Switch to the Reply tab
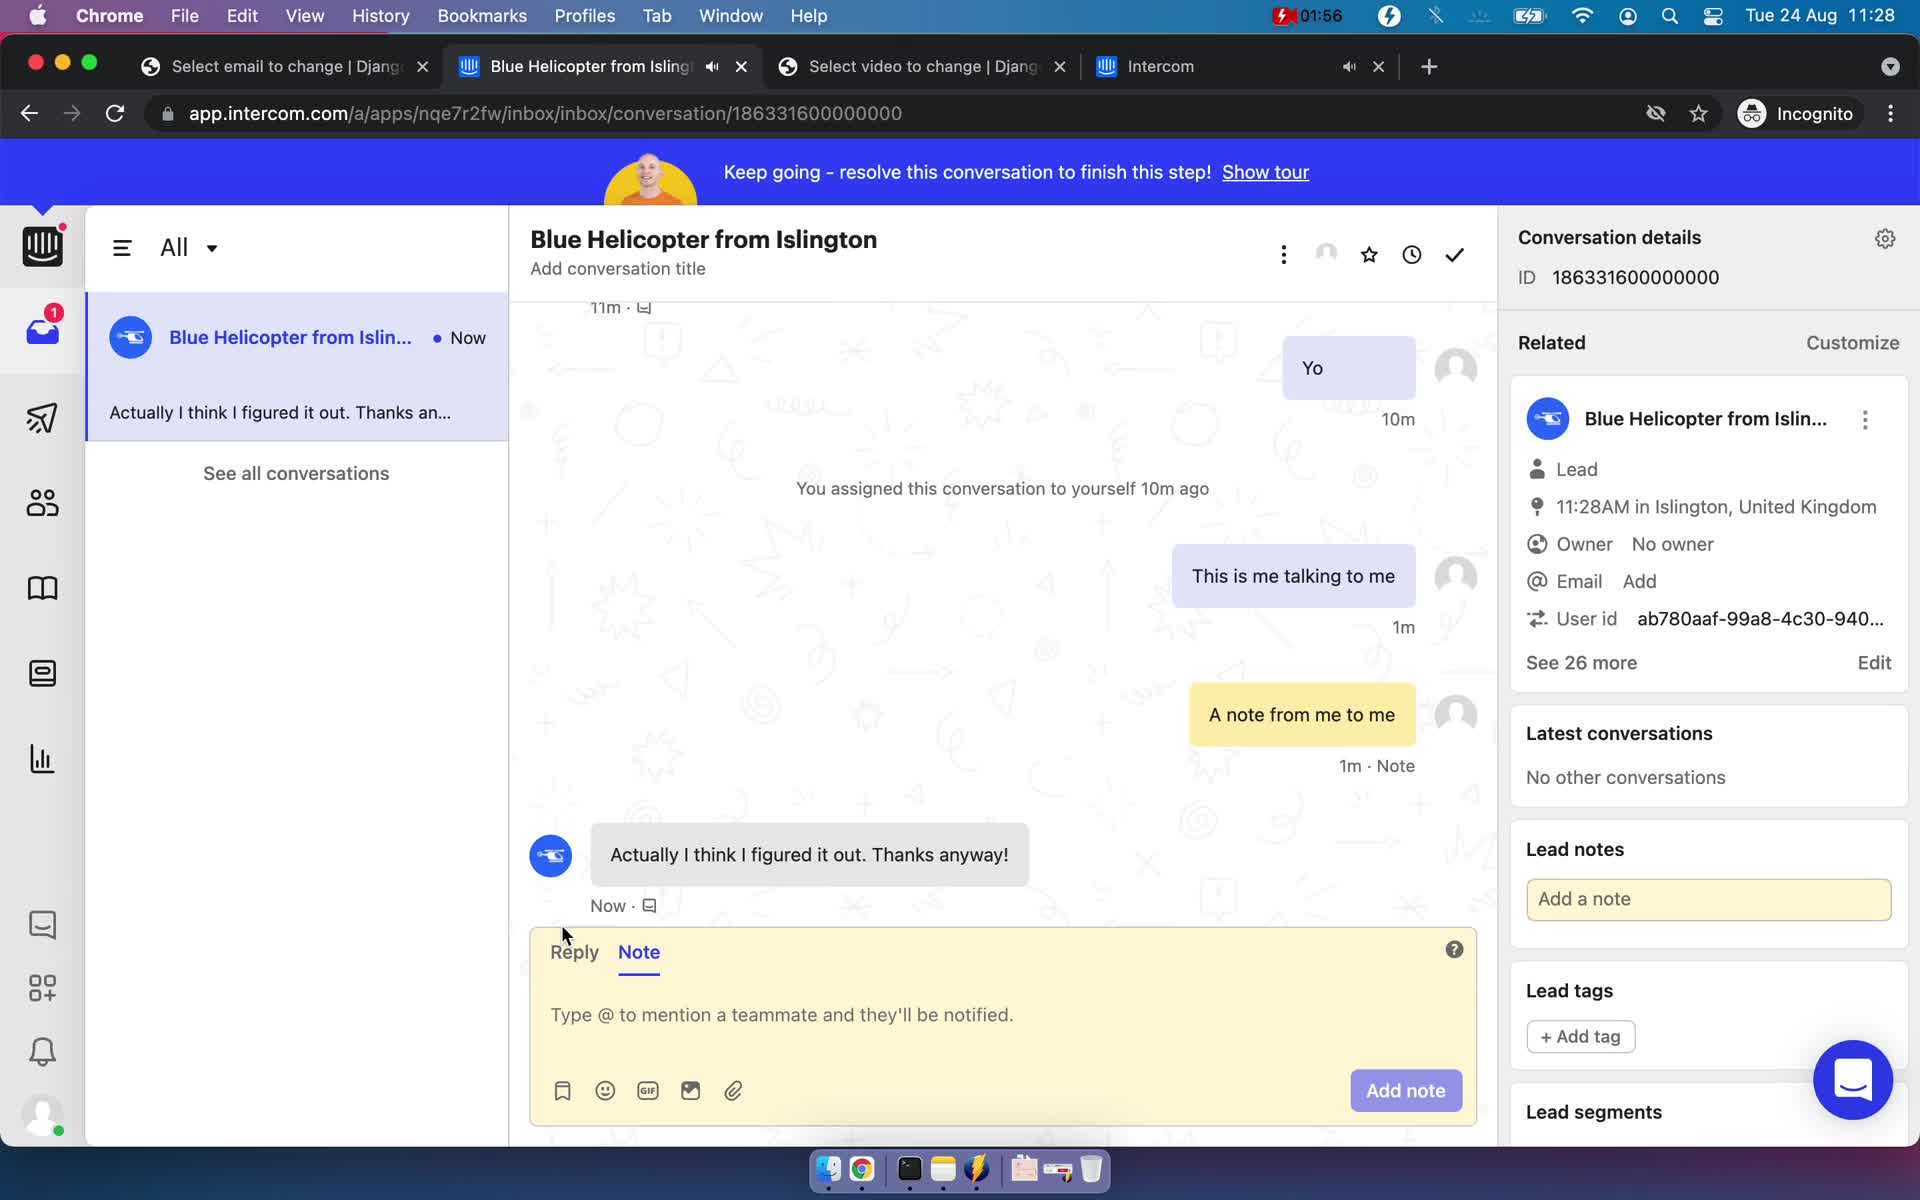The width and height of the screenshot is (1920, 1200). 575,951
